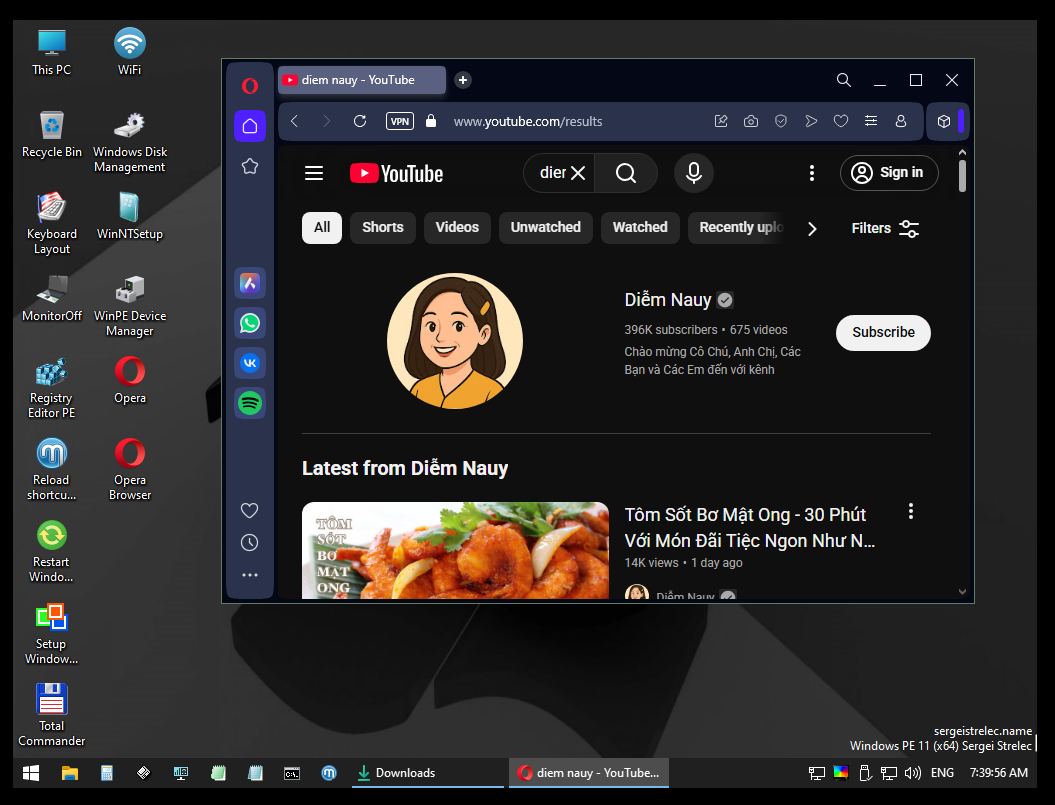Start voice search with microphone

pyautogui.click(x=694, y=173)
